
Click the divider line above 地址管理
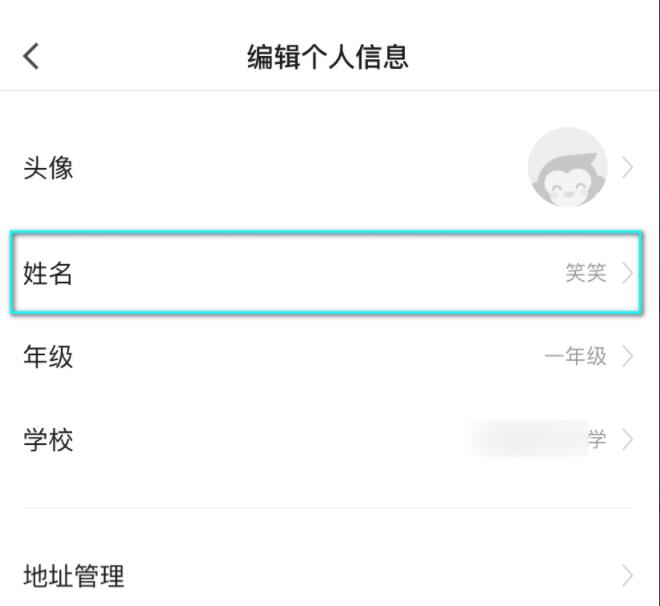pos(330,507)
